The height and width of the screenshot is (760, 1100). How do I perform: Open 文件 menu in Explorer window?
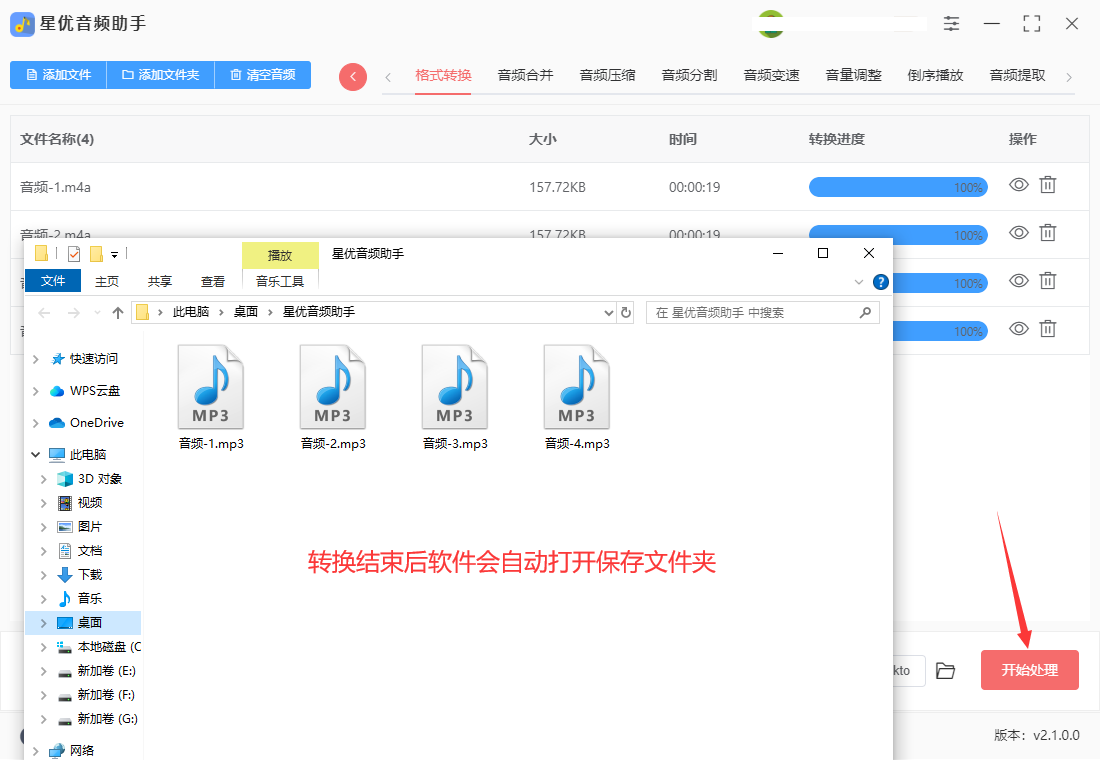click(53, 281)
